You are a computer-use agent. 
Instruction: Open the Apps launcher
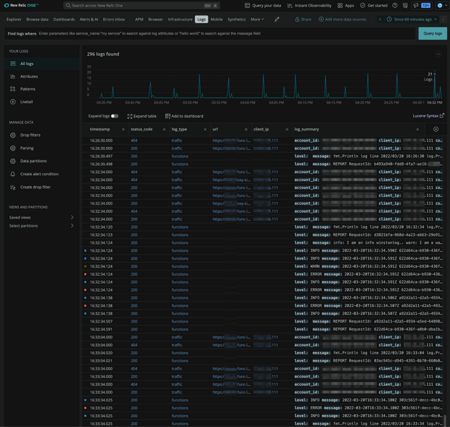(346, 5)
